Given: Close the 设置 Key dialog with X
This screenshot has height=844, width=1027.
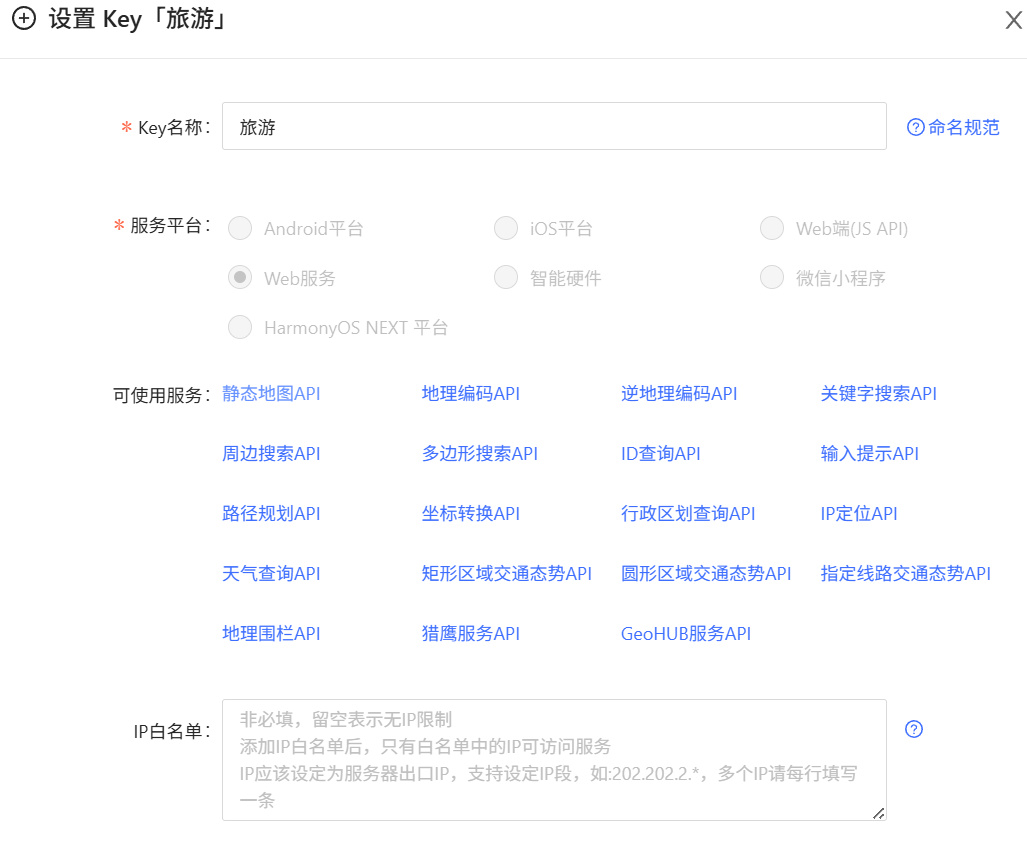Looking at the screenshot, I should click(1013, 20).
